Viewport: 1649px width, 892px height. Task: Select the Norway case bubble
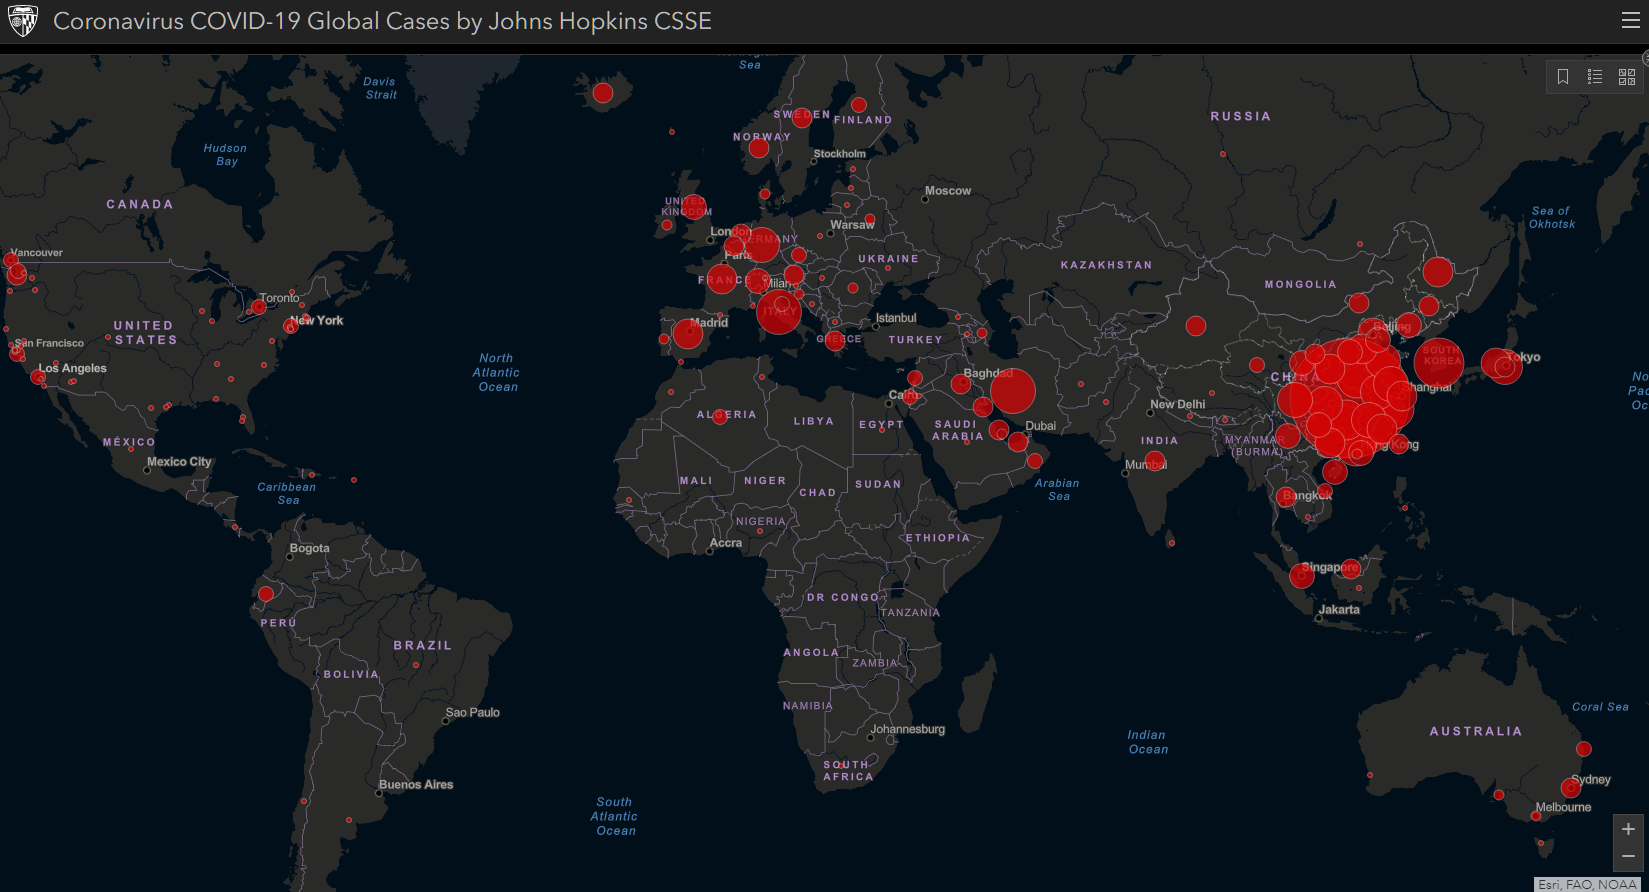tap(759, 148)
